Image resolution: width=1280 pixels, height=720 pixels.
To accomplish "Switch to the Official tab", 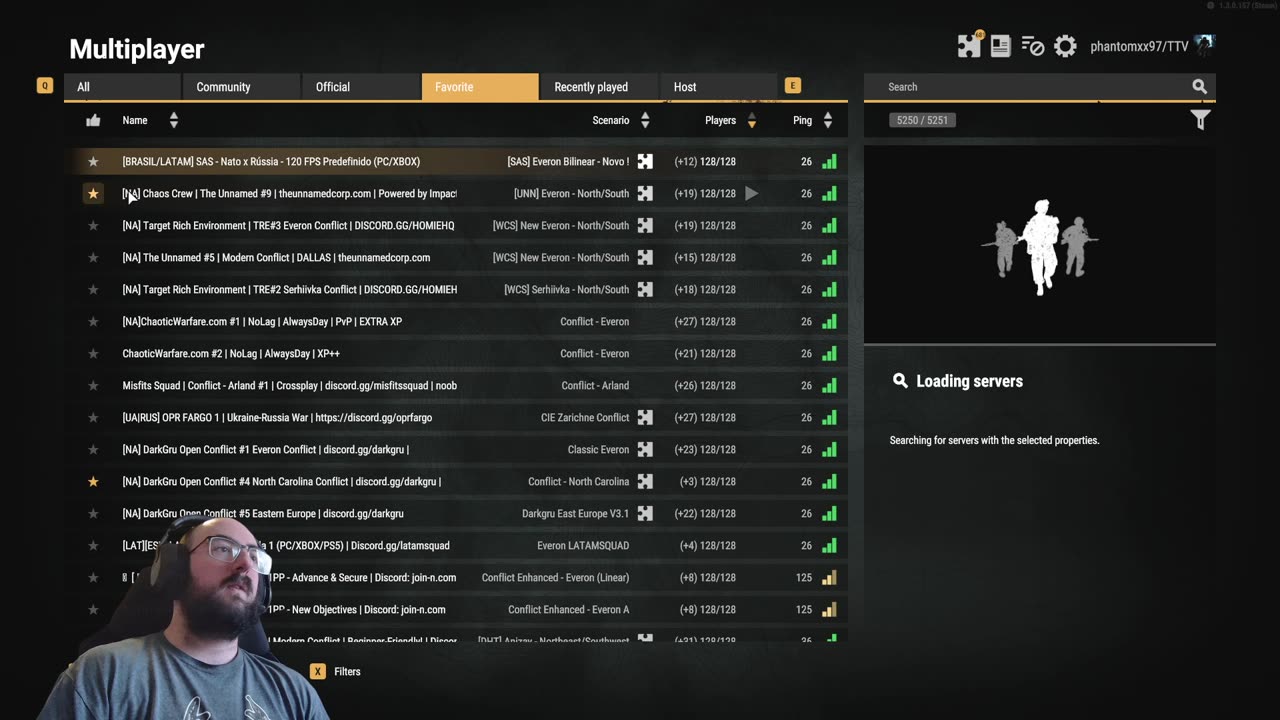I will [x=360, y=87].
